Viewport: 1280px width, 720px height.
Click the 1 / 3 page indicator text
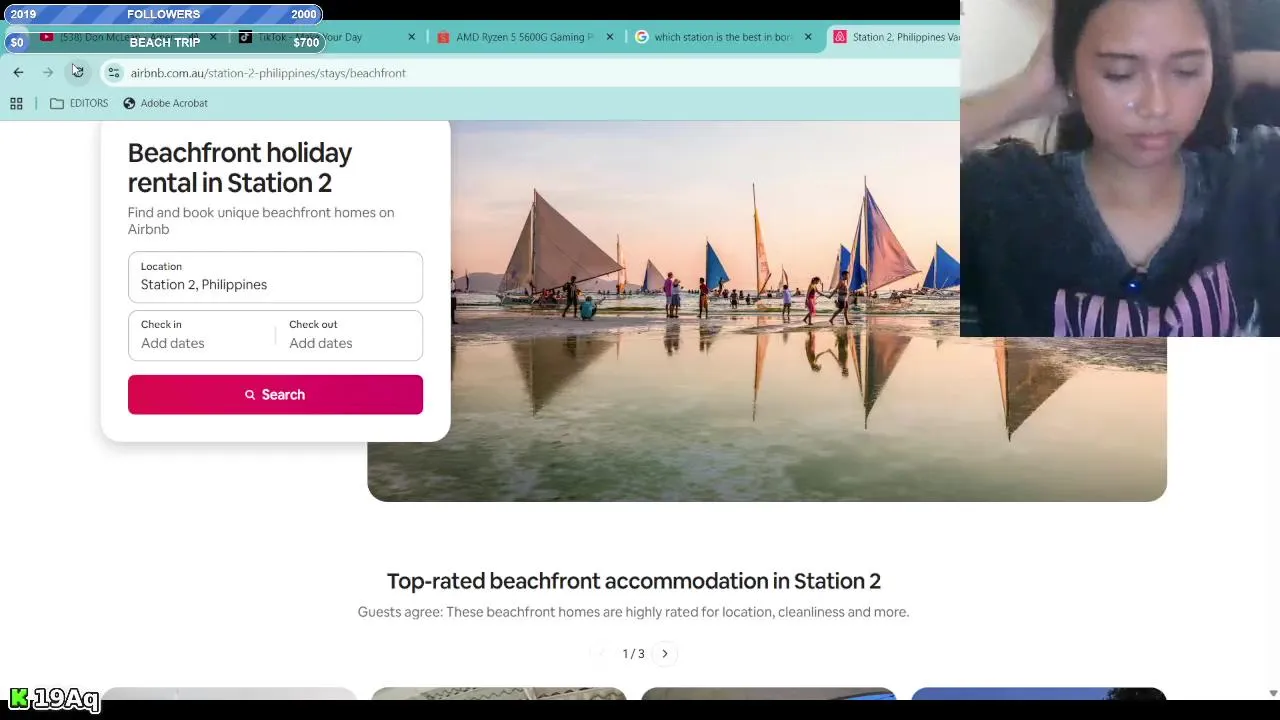pyautogui.click(x=633, y=654)
